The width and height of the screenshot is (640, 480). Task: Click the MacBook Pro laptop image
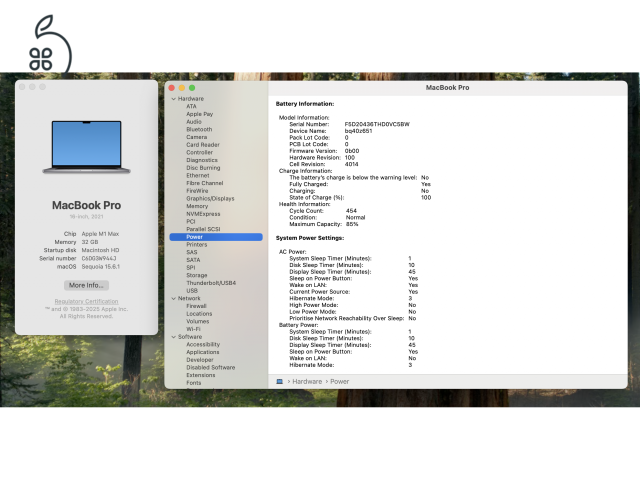pyautogui.click(x=87, y=147)
